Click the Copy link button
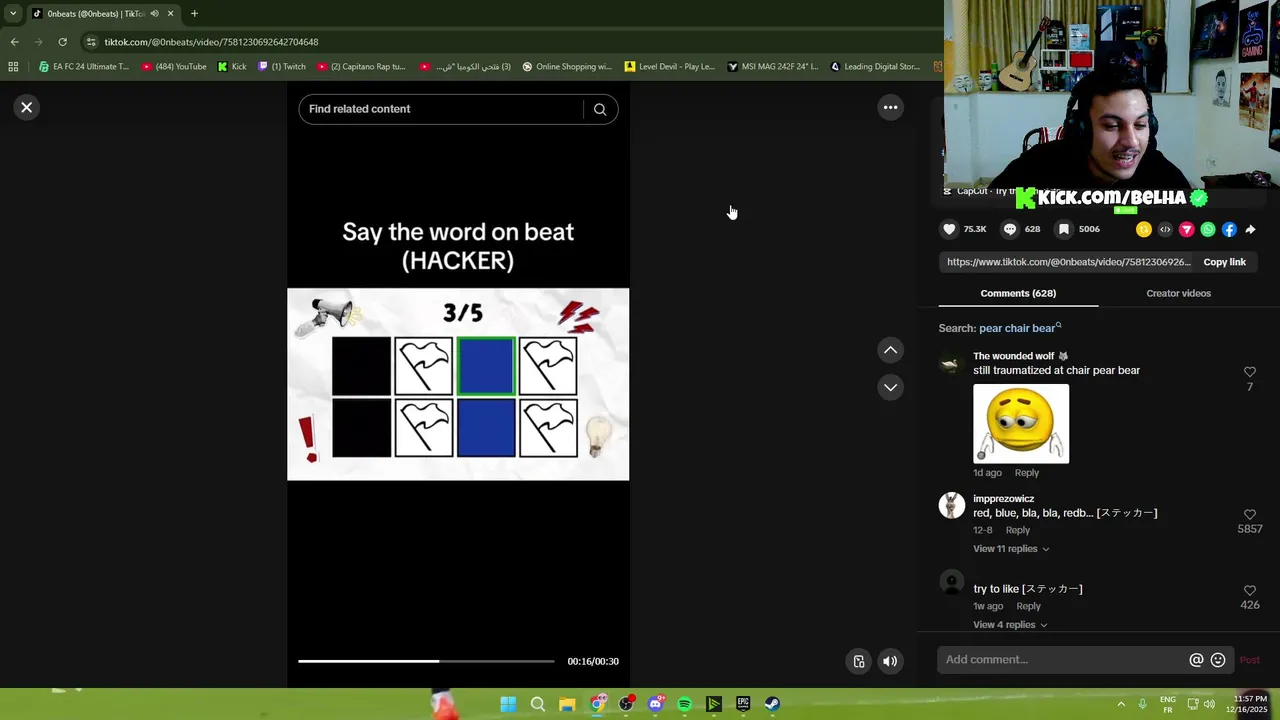The height and width of the screenshot is (720, 1280). point(1224,262)
